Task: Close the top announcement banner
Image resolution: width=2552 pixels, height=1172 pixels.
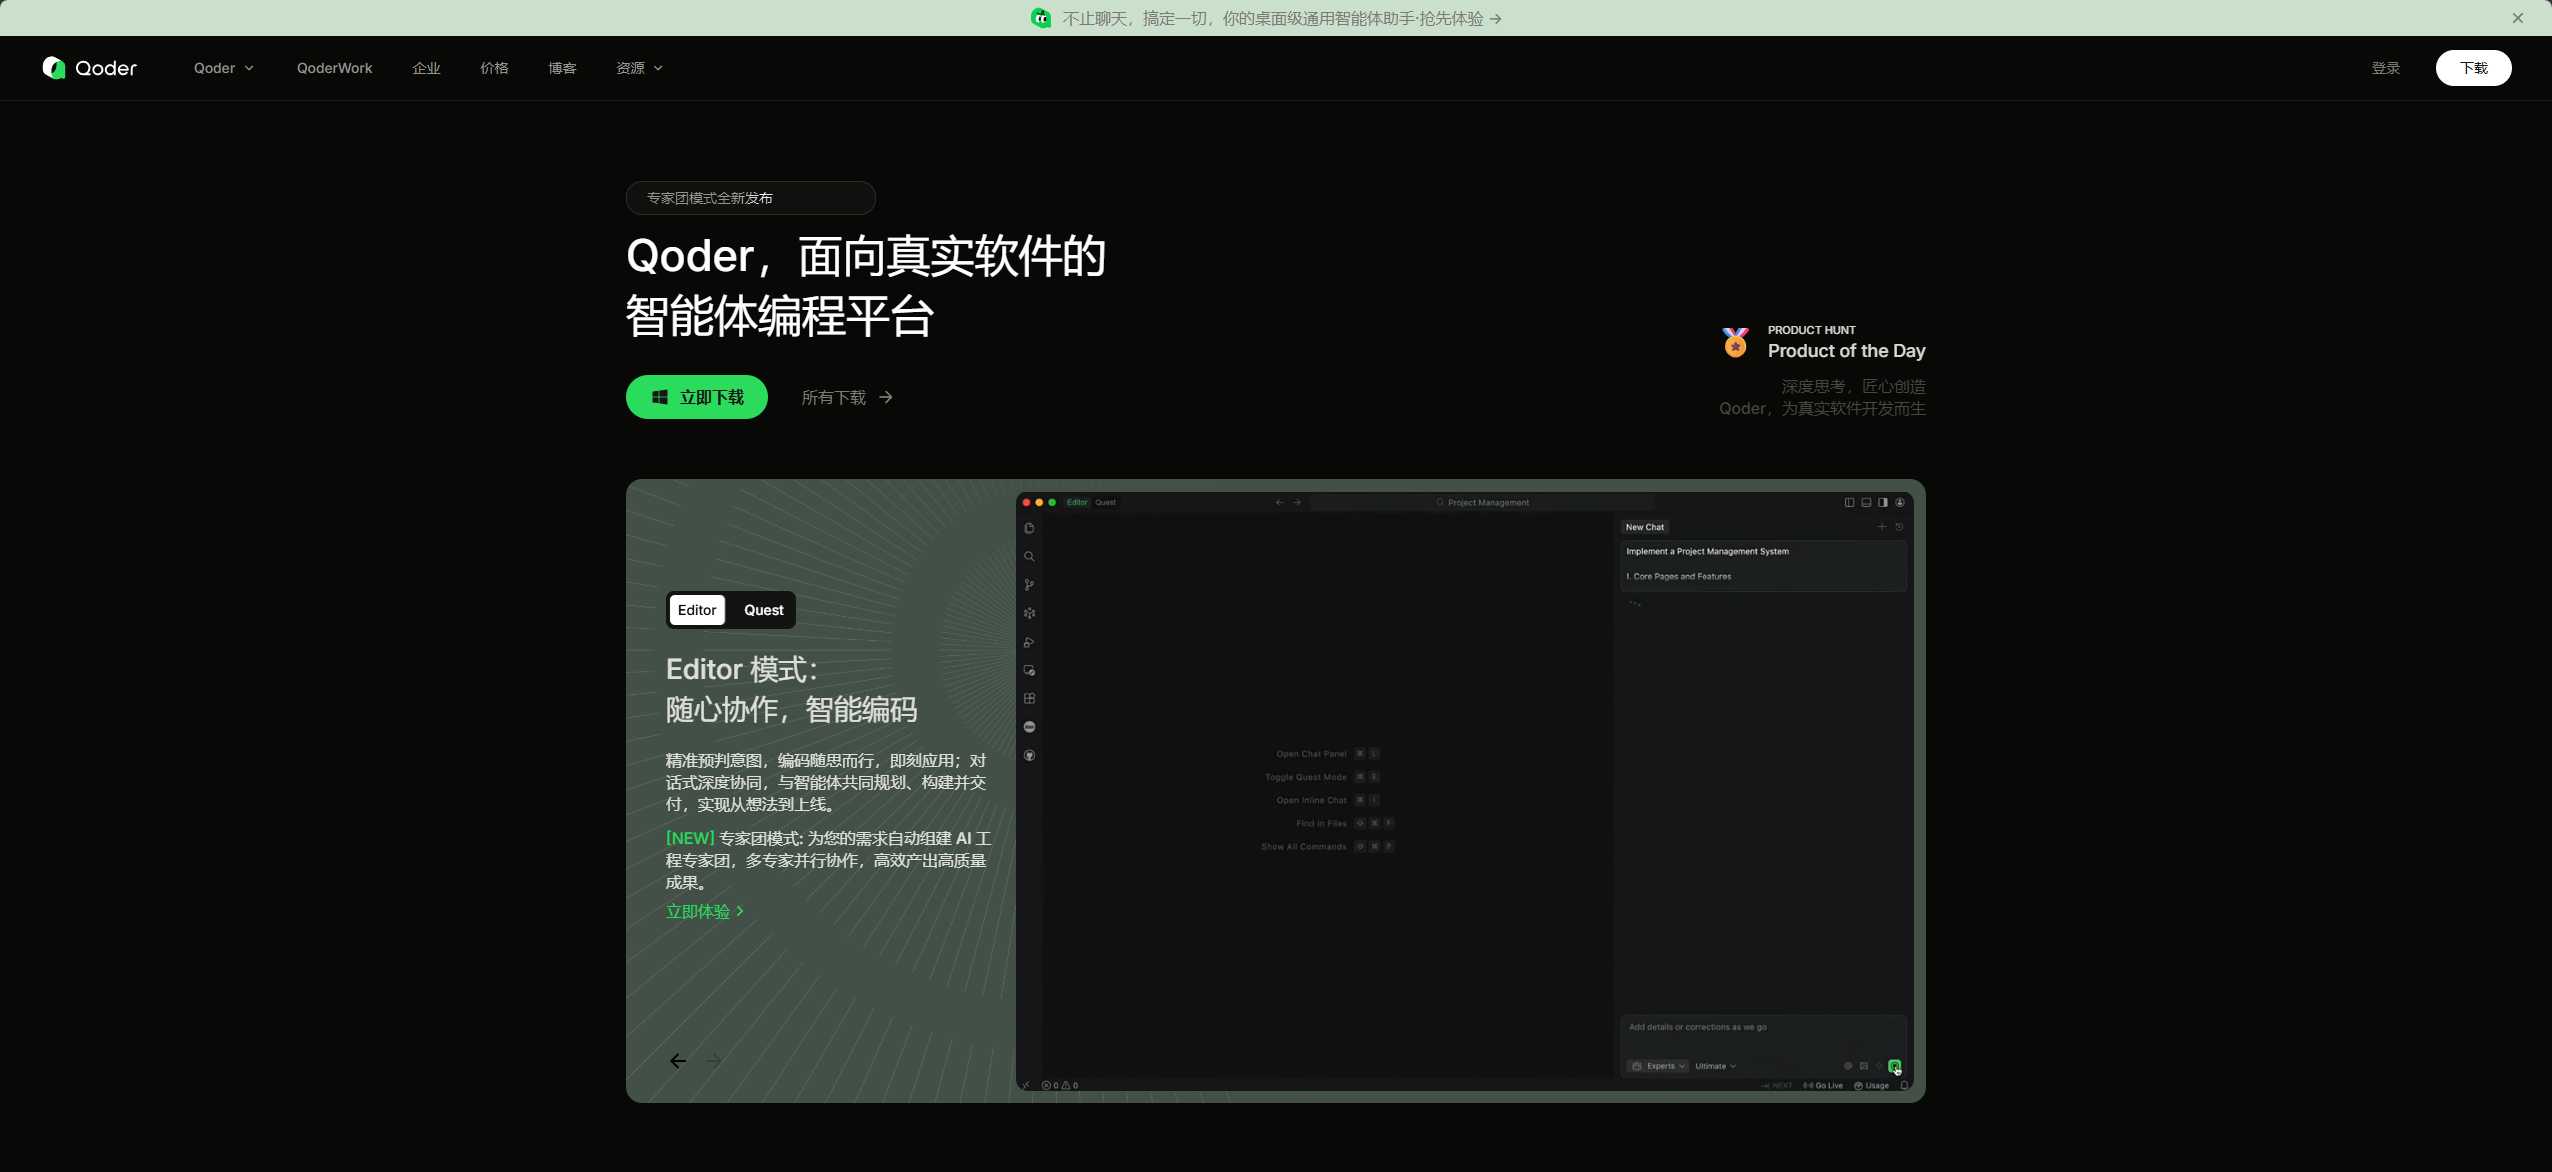Action: [x=2518, y=18]
